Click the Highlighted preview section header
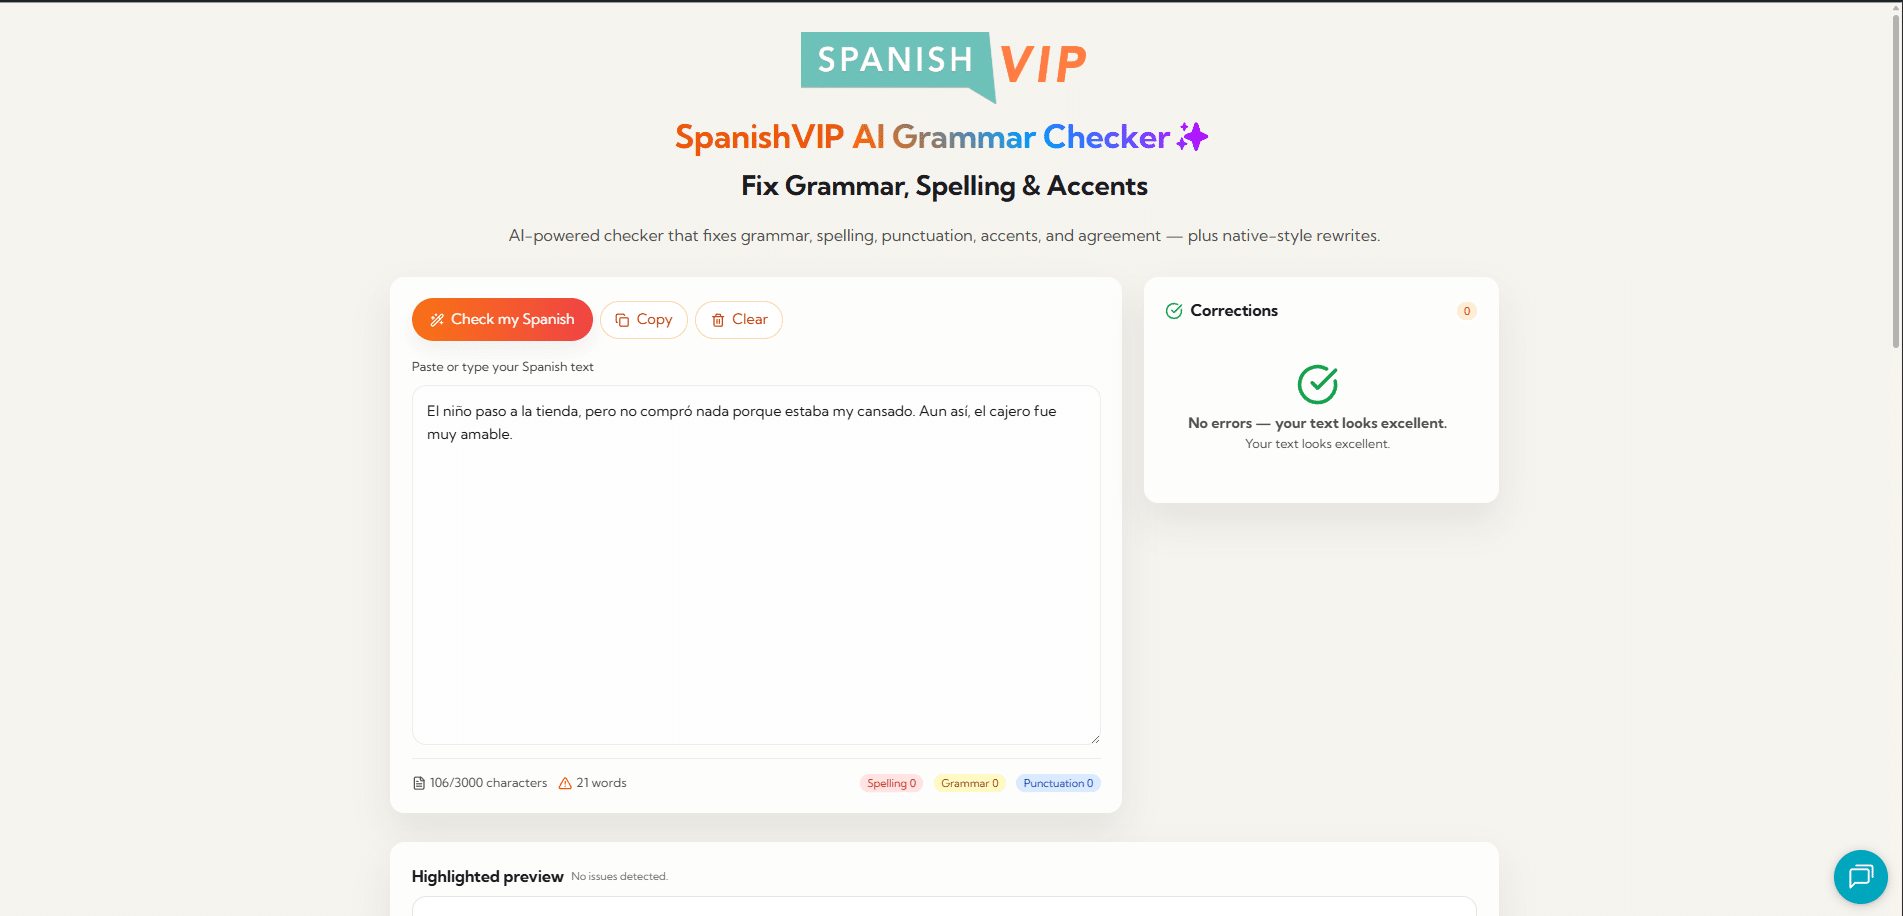 [x=486, y=876]
